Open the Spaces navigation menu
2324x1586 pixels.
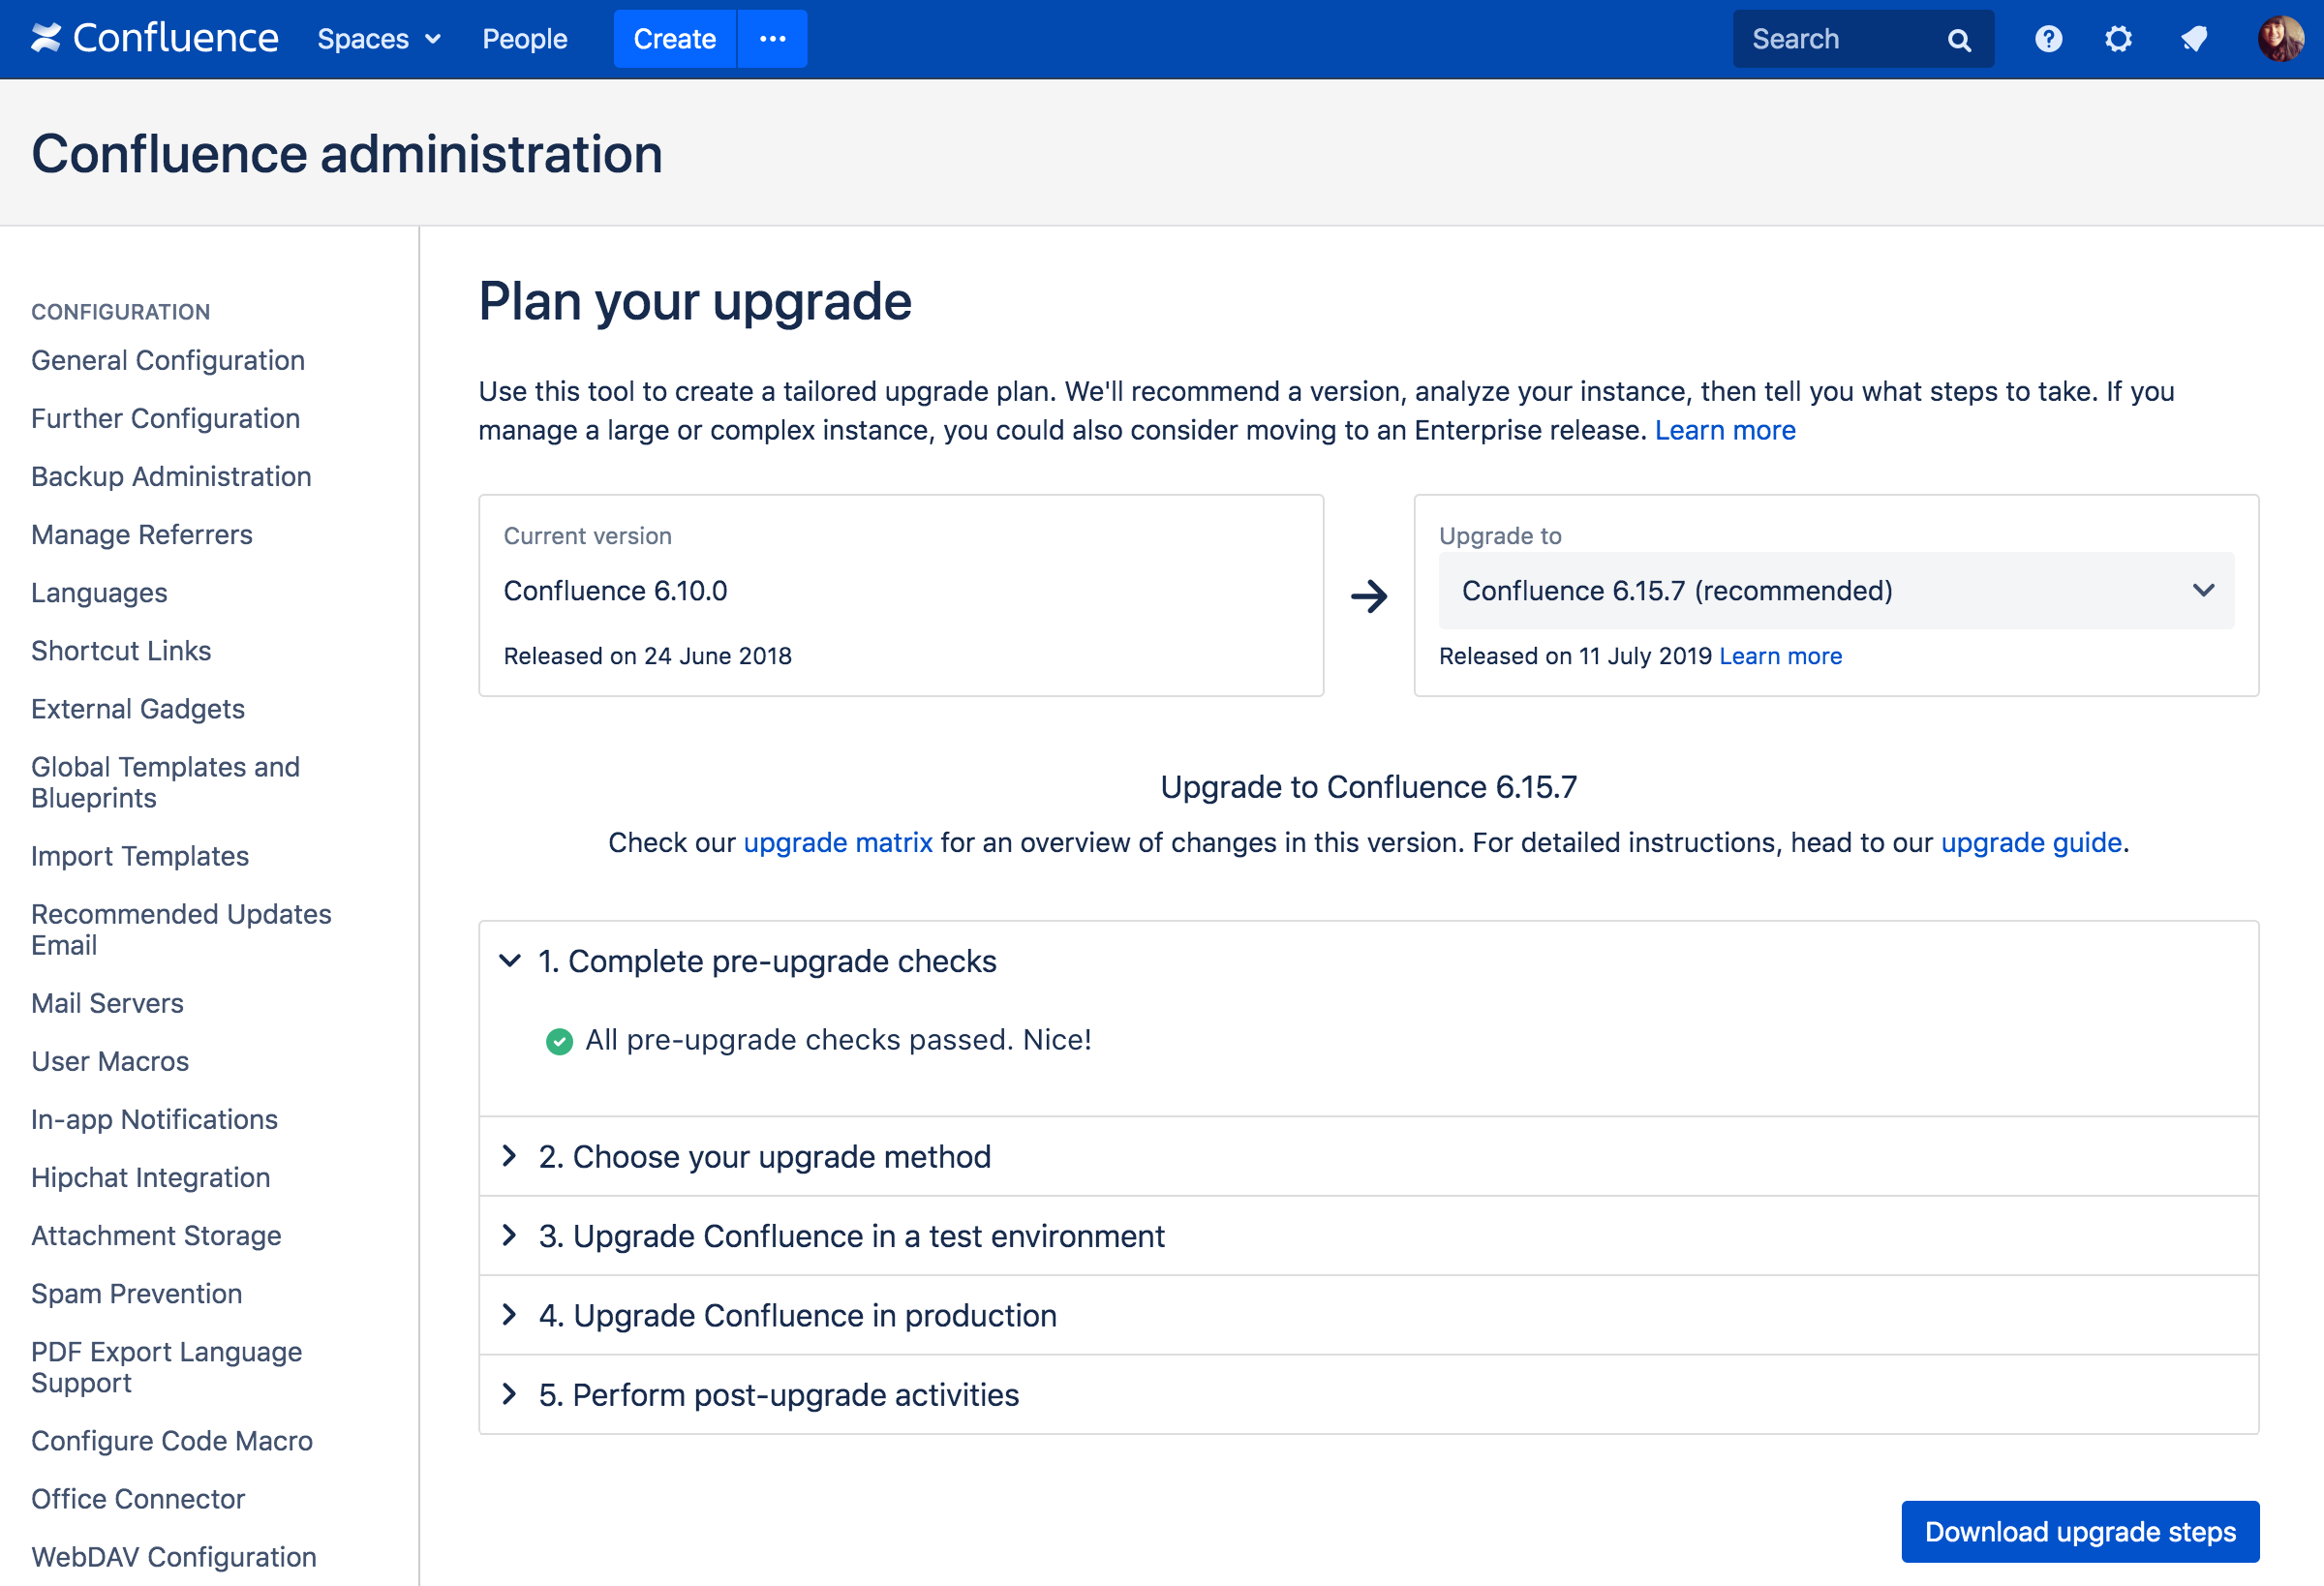point(376,39)
